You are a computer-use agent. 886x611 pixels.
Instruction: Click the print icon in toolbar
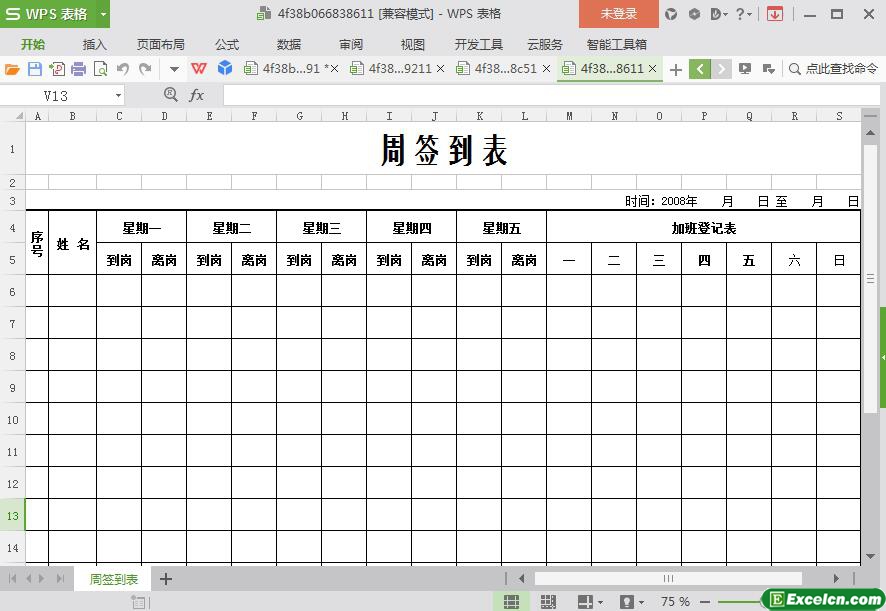click(x=78, y=69)
